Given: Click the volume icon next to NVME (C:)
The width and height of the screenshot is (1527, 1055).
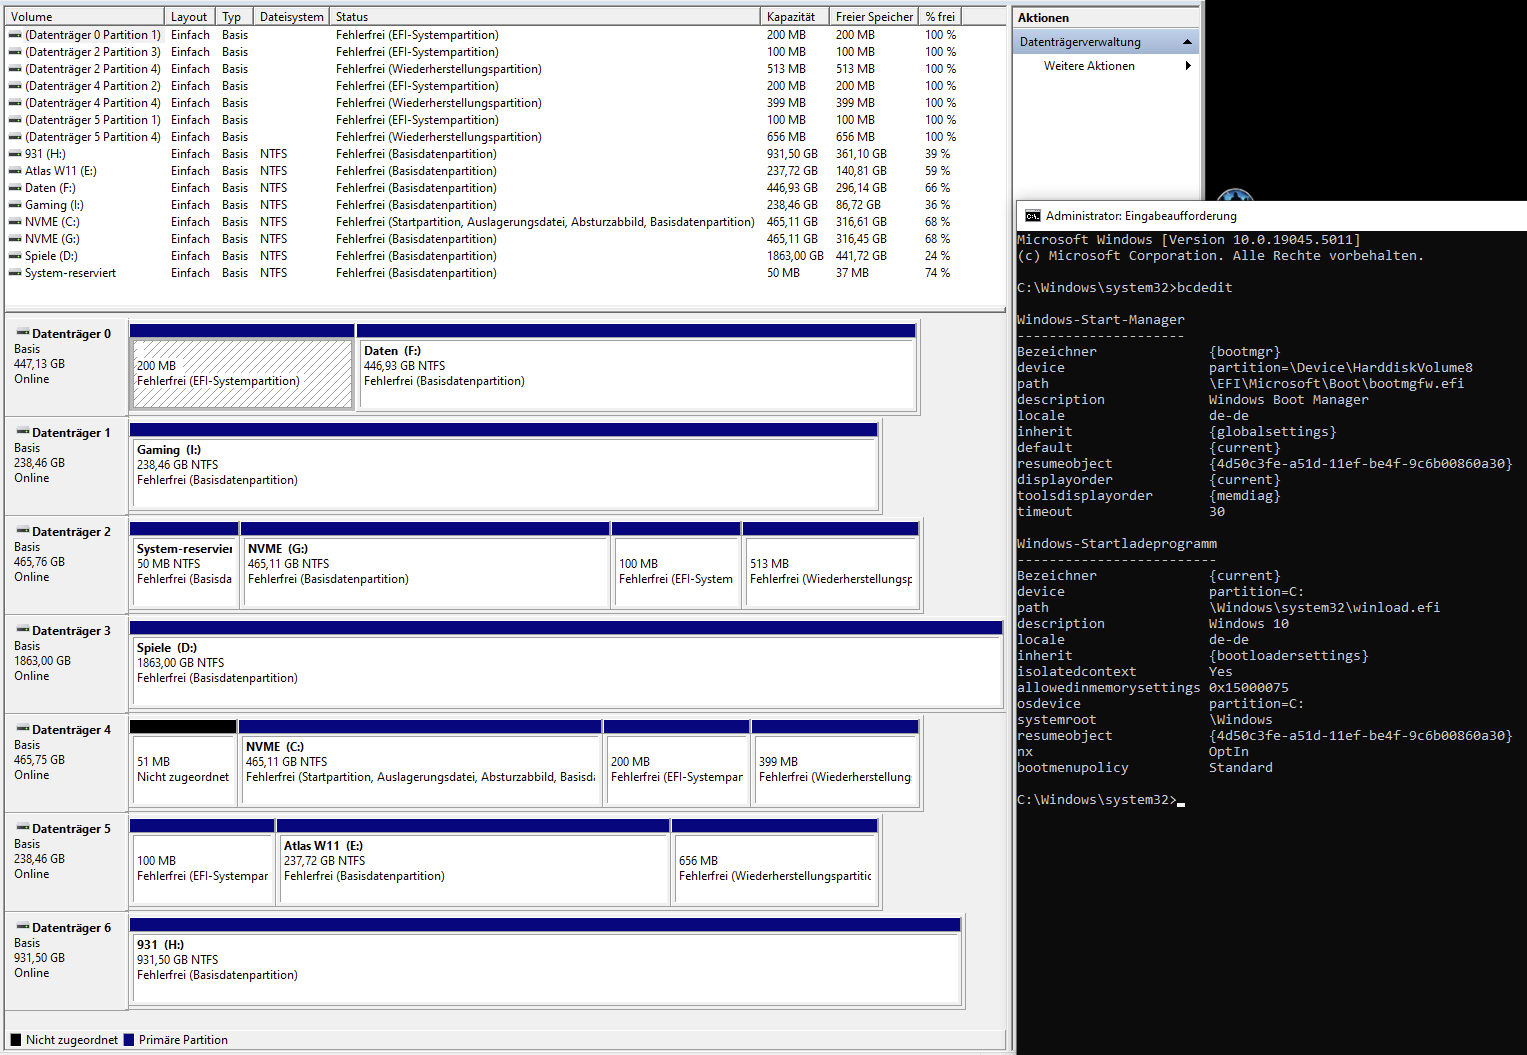Looking at the screenshot, I should point(15,222).
